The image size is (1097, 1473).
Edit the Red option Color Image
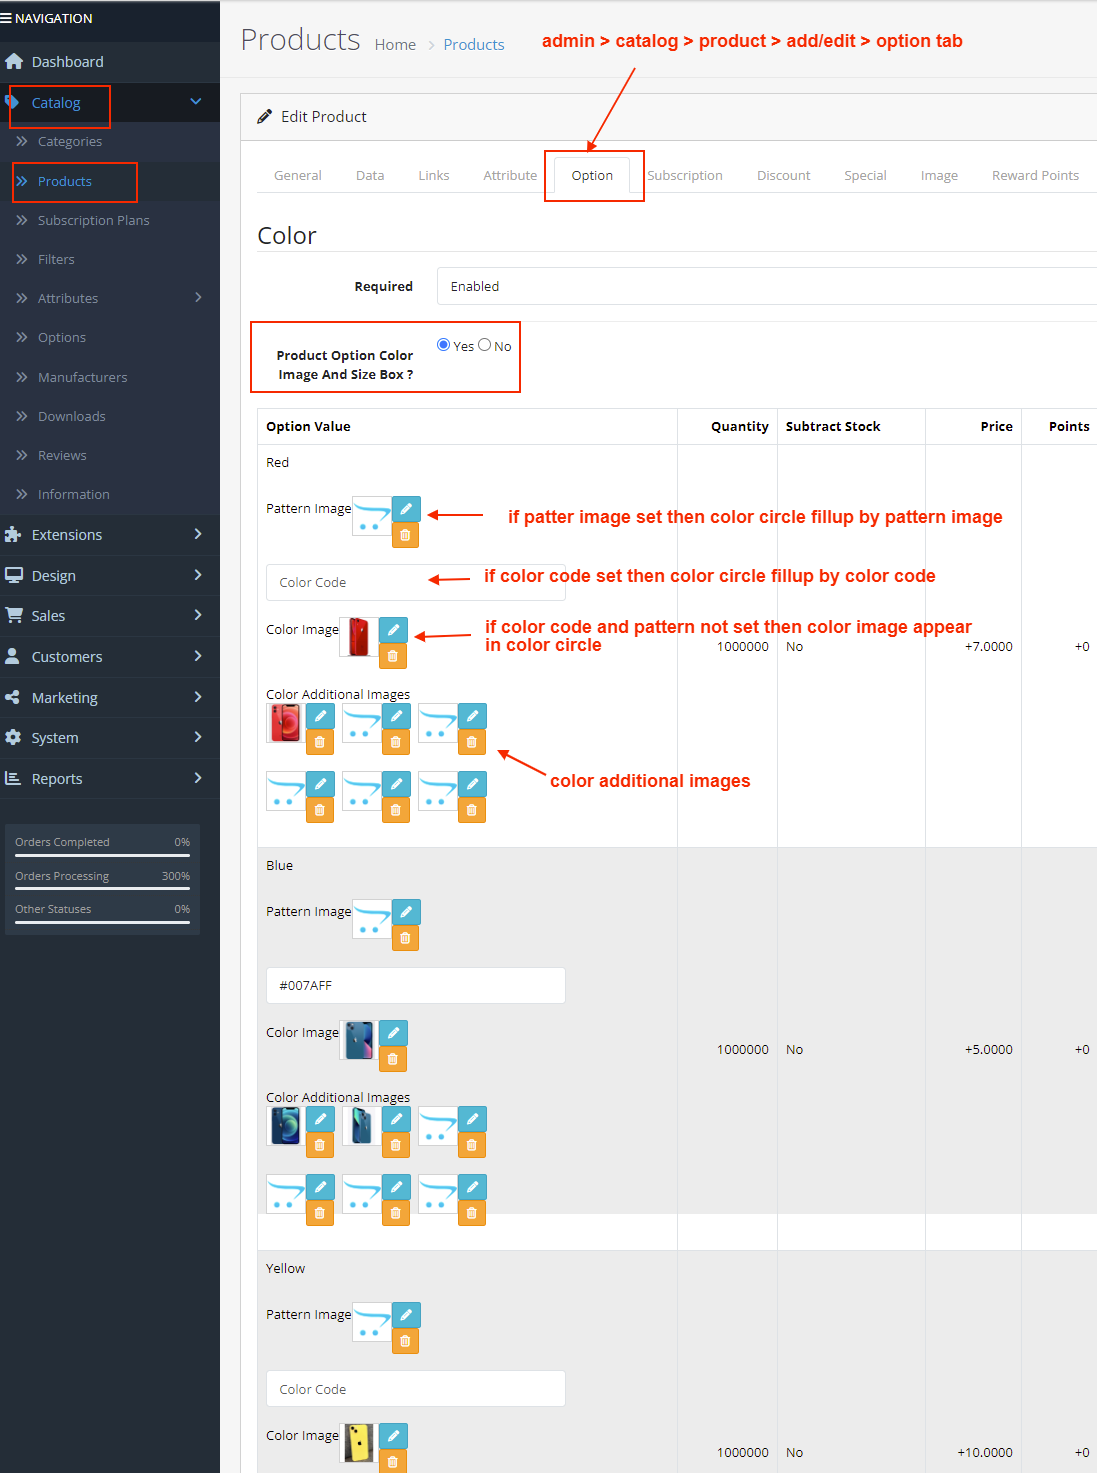point(393,630)
